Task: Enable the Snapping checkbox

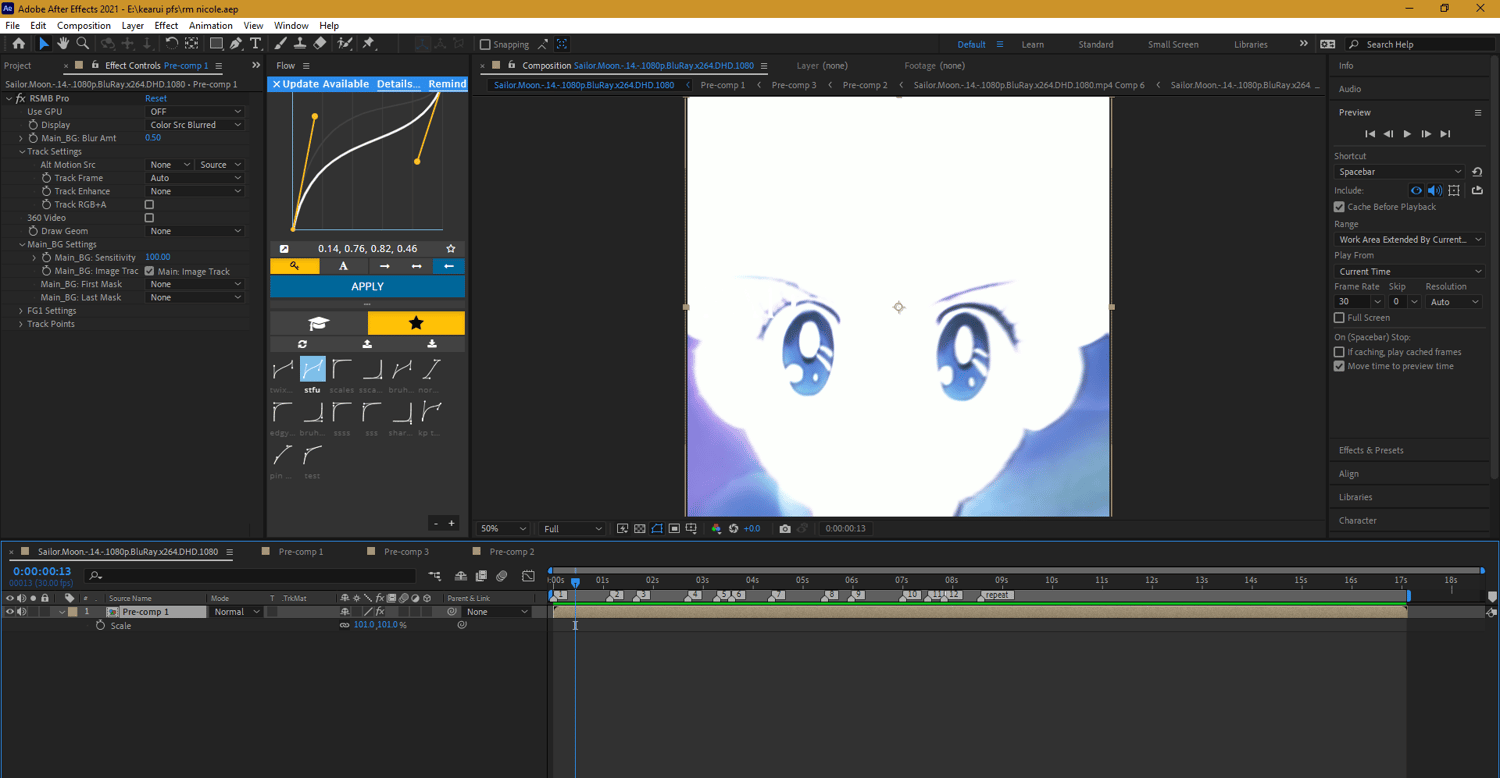Action: 485,44
